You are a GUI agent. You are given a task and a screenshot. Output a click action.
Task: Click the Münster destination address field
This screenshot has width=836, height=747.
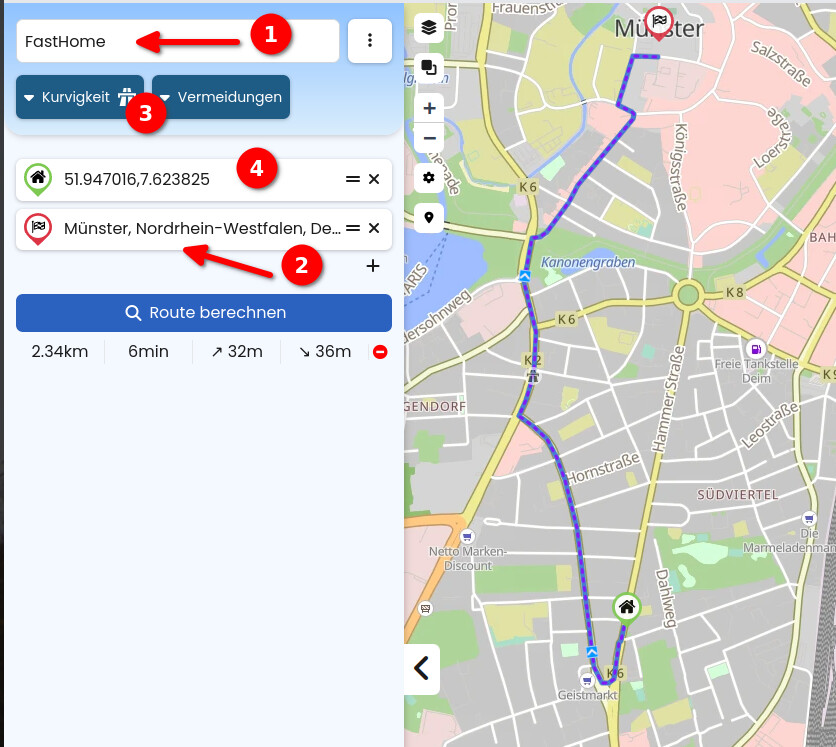(x=200, y=228)
